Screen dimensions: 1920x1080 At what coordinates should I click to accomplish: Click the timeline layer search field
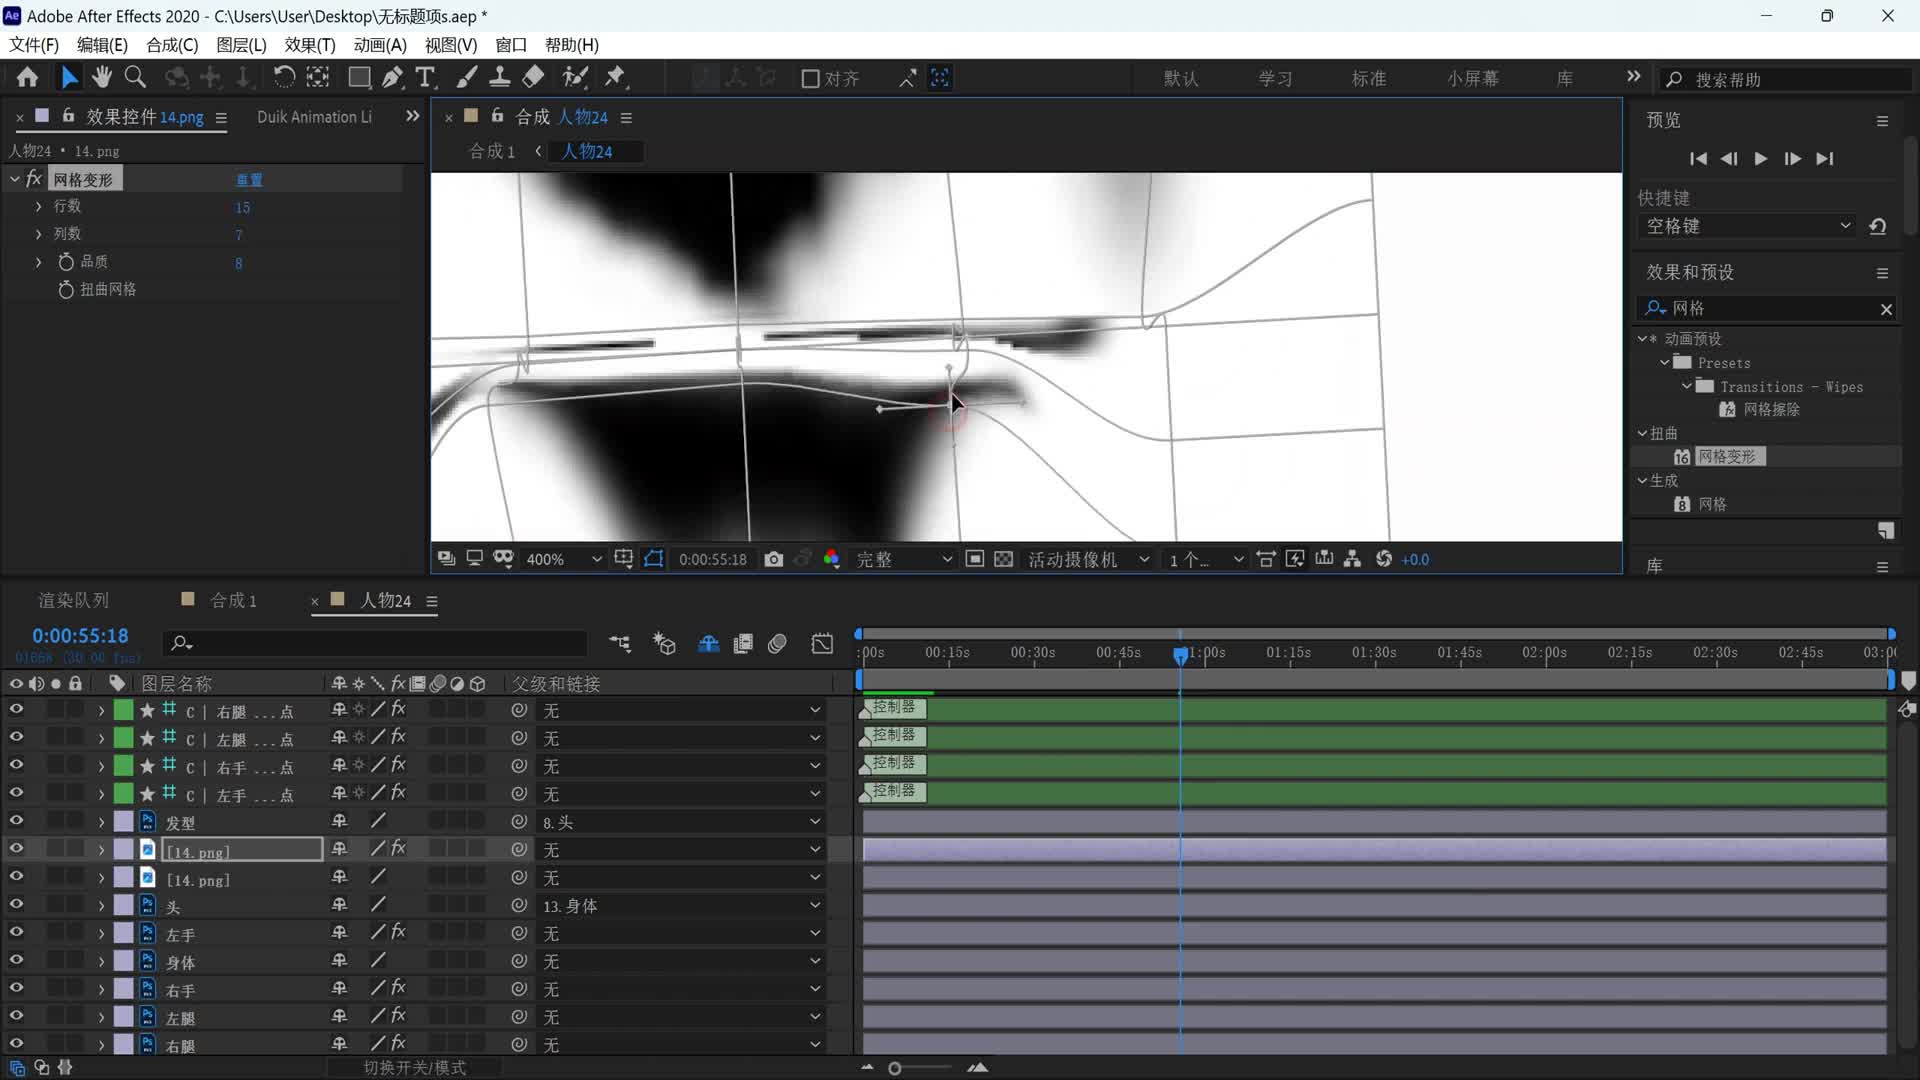click(376, 643)
